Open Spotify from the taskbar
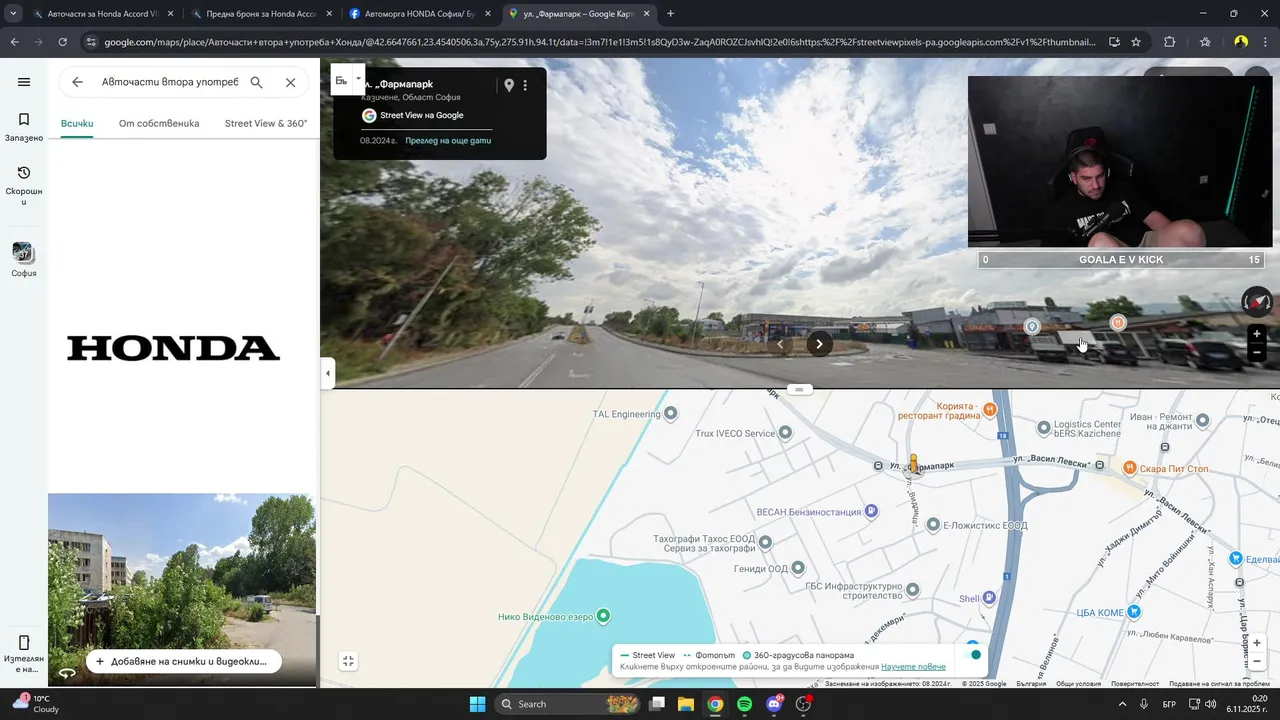 pos(744,704)
